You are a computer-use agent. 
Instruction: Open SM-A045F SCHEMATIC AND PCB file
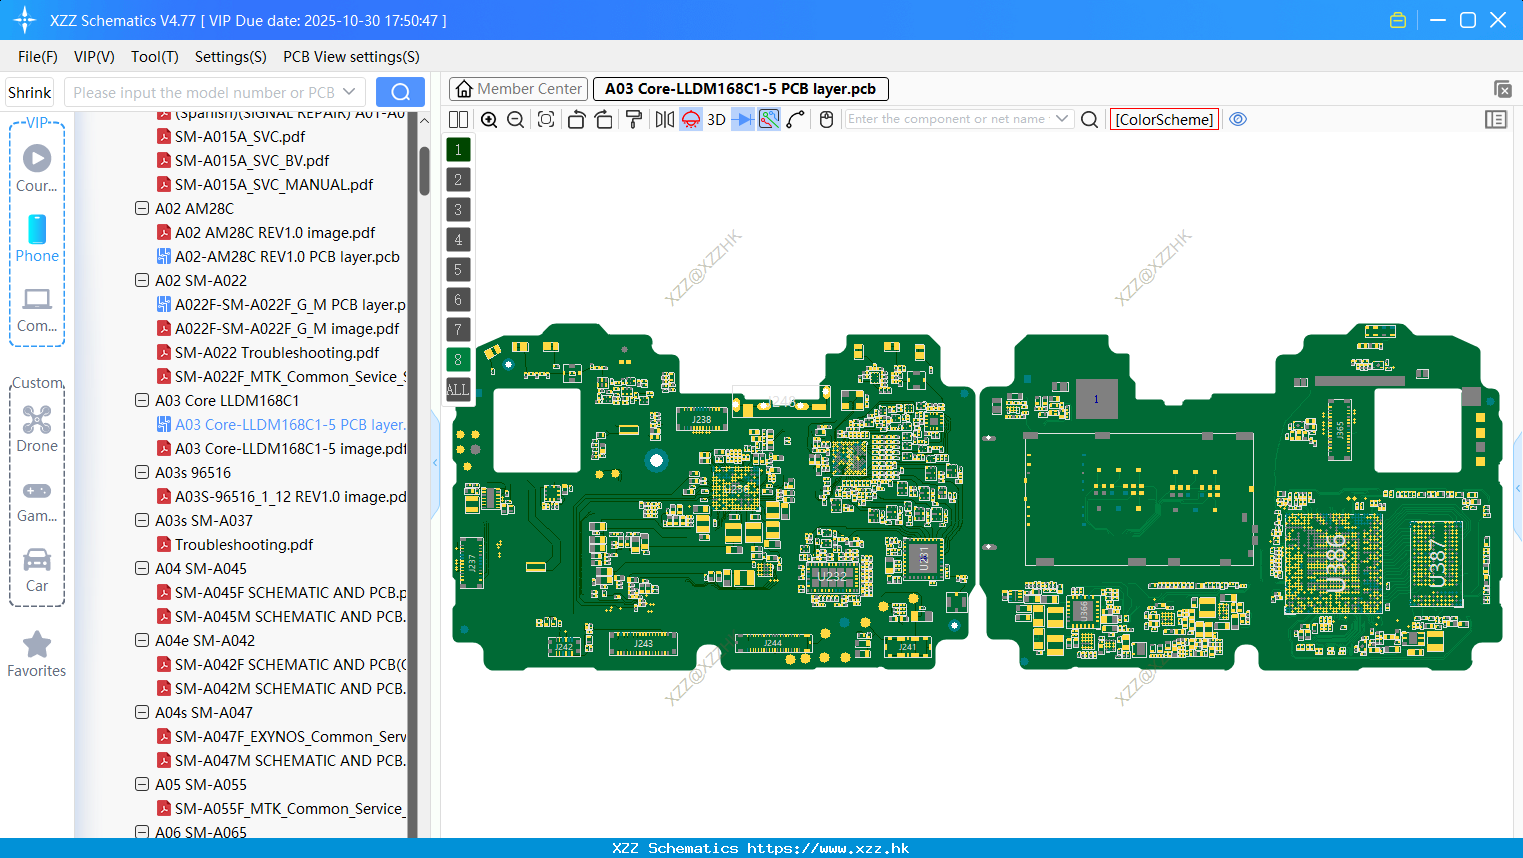click(x=281, y=592)
